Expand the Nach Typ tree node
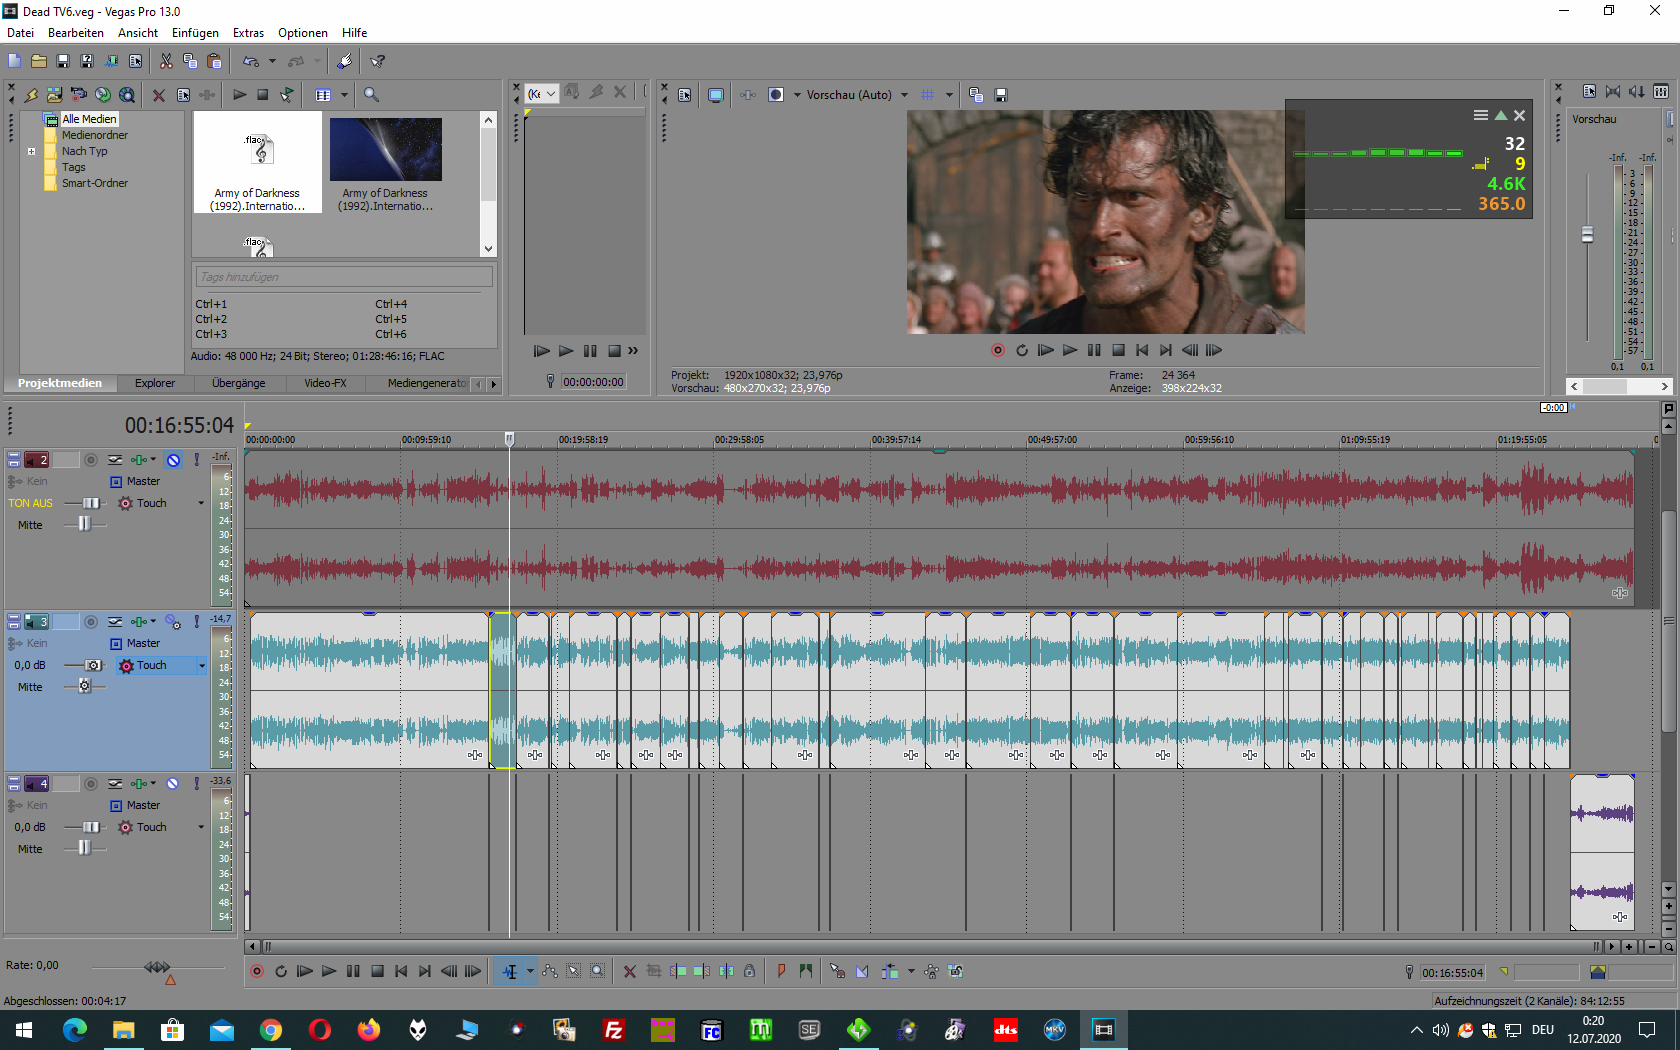 click(31, 152)
